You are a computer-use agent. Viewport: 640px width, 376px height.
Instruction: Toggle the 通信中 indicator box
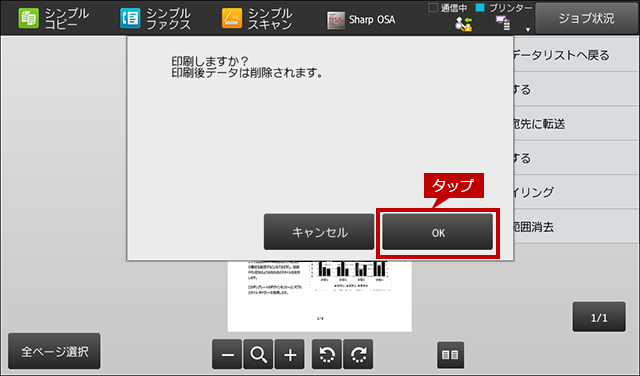[x=433, y=7]
